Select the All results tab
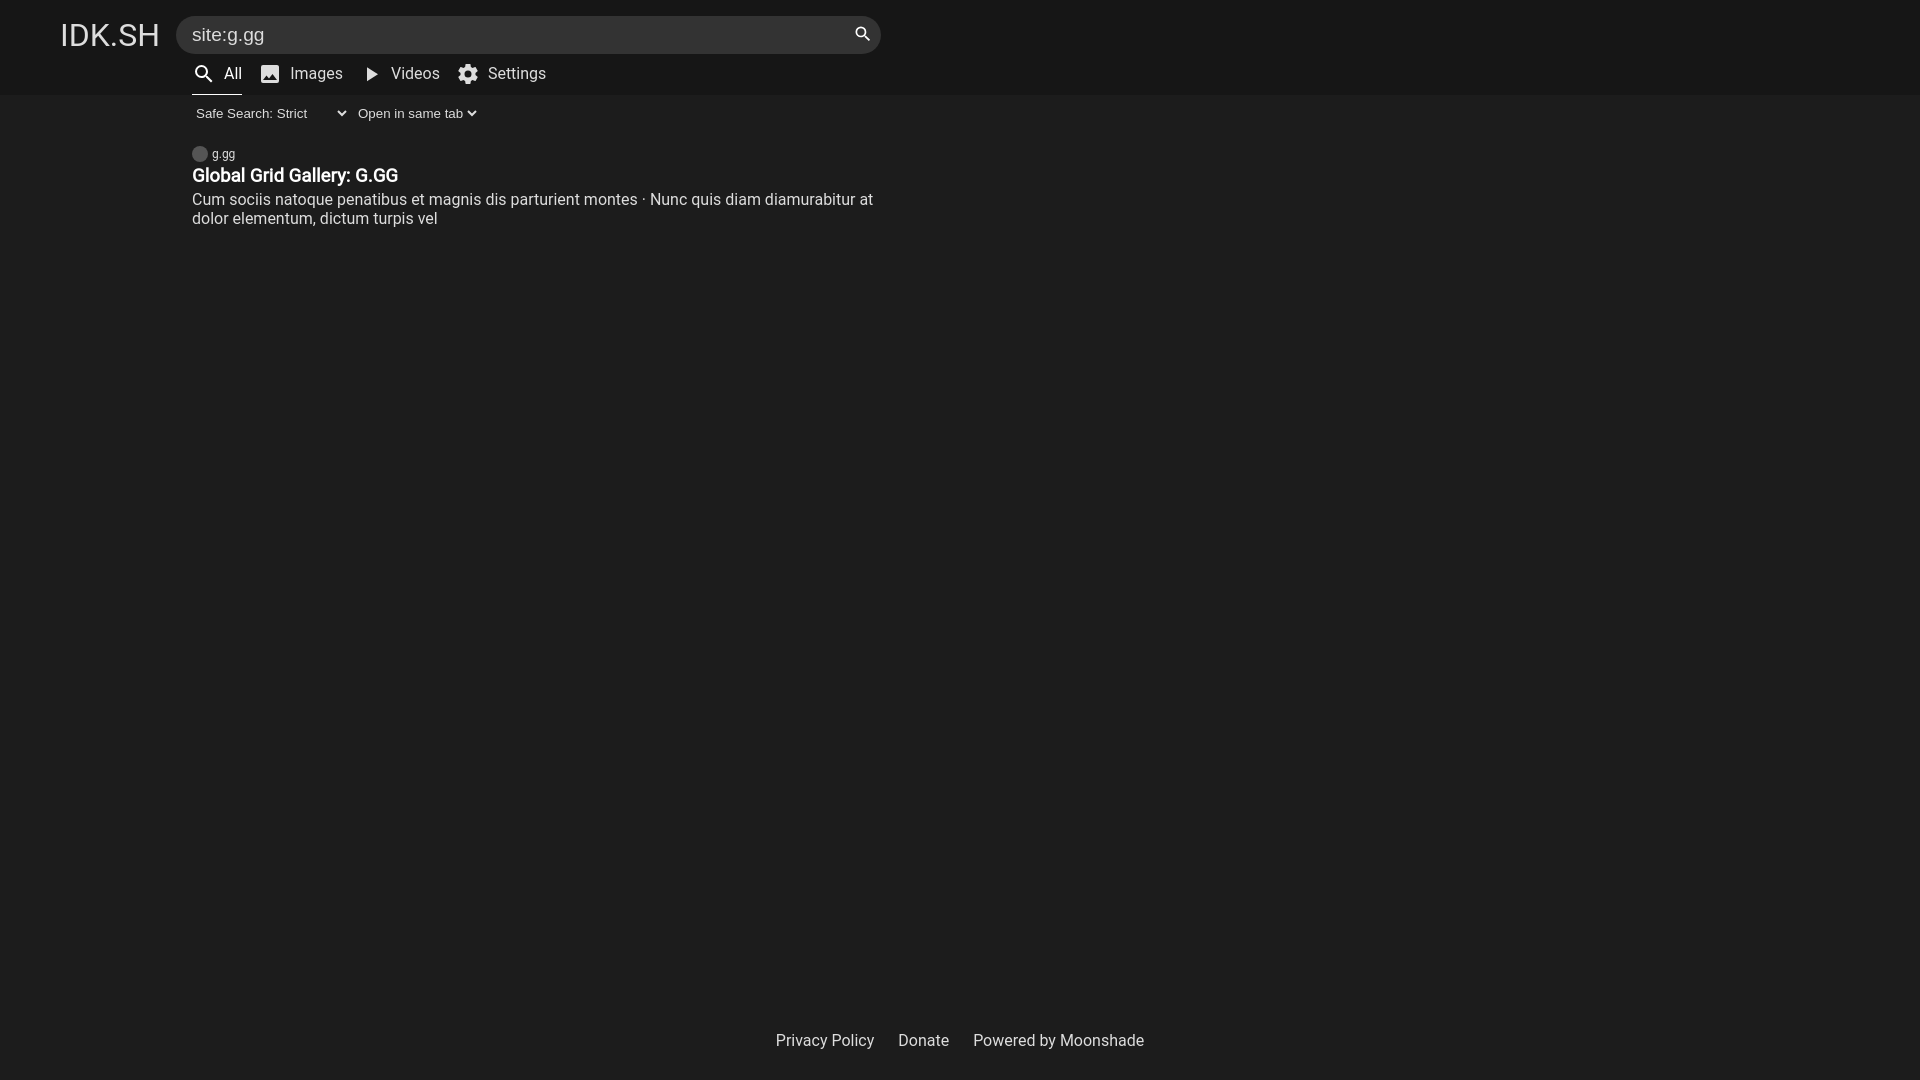Screen dimensions: 1920x1080 217,74
